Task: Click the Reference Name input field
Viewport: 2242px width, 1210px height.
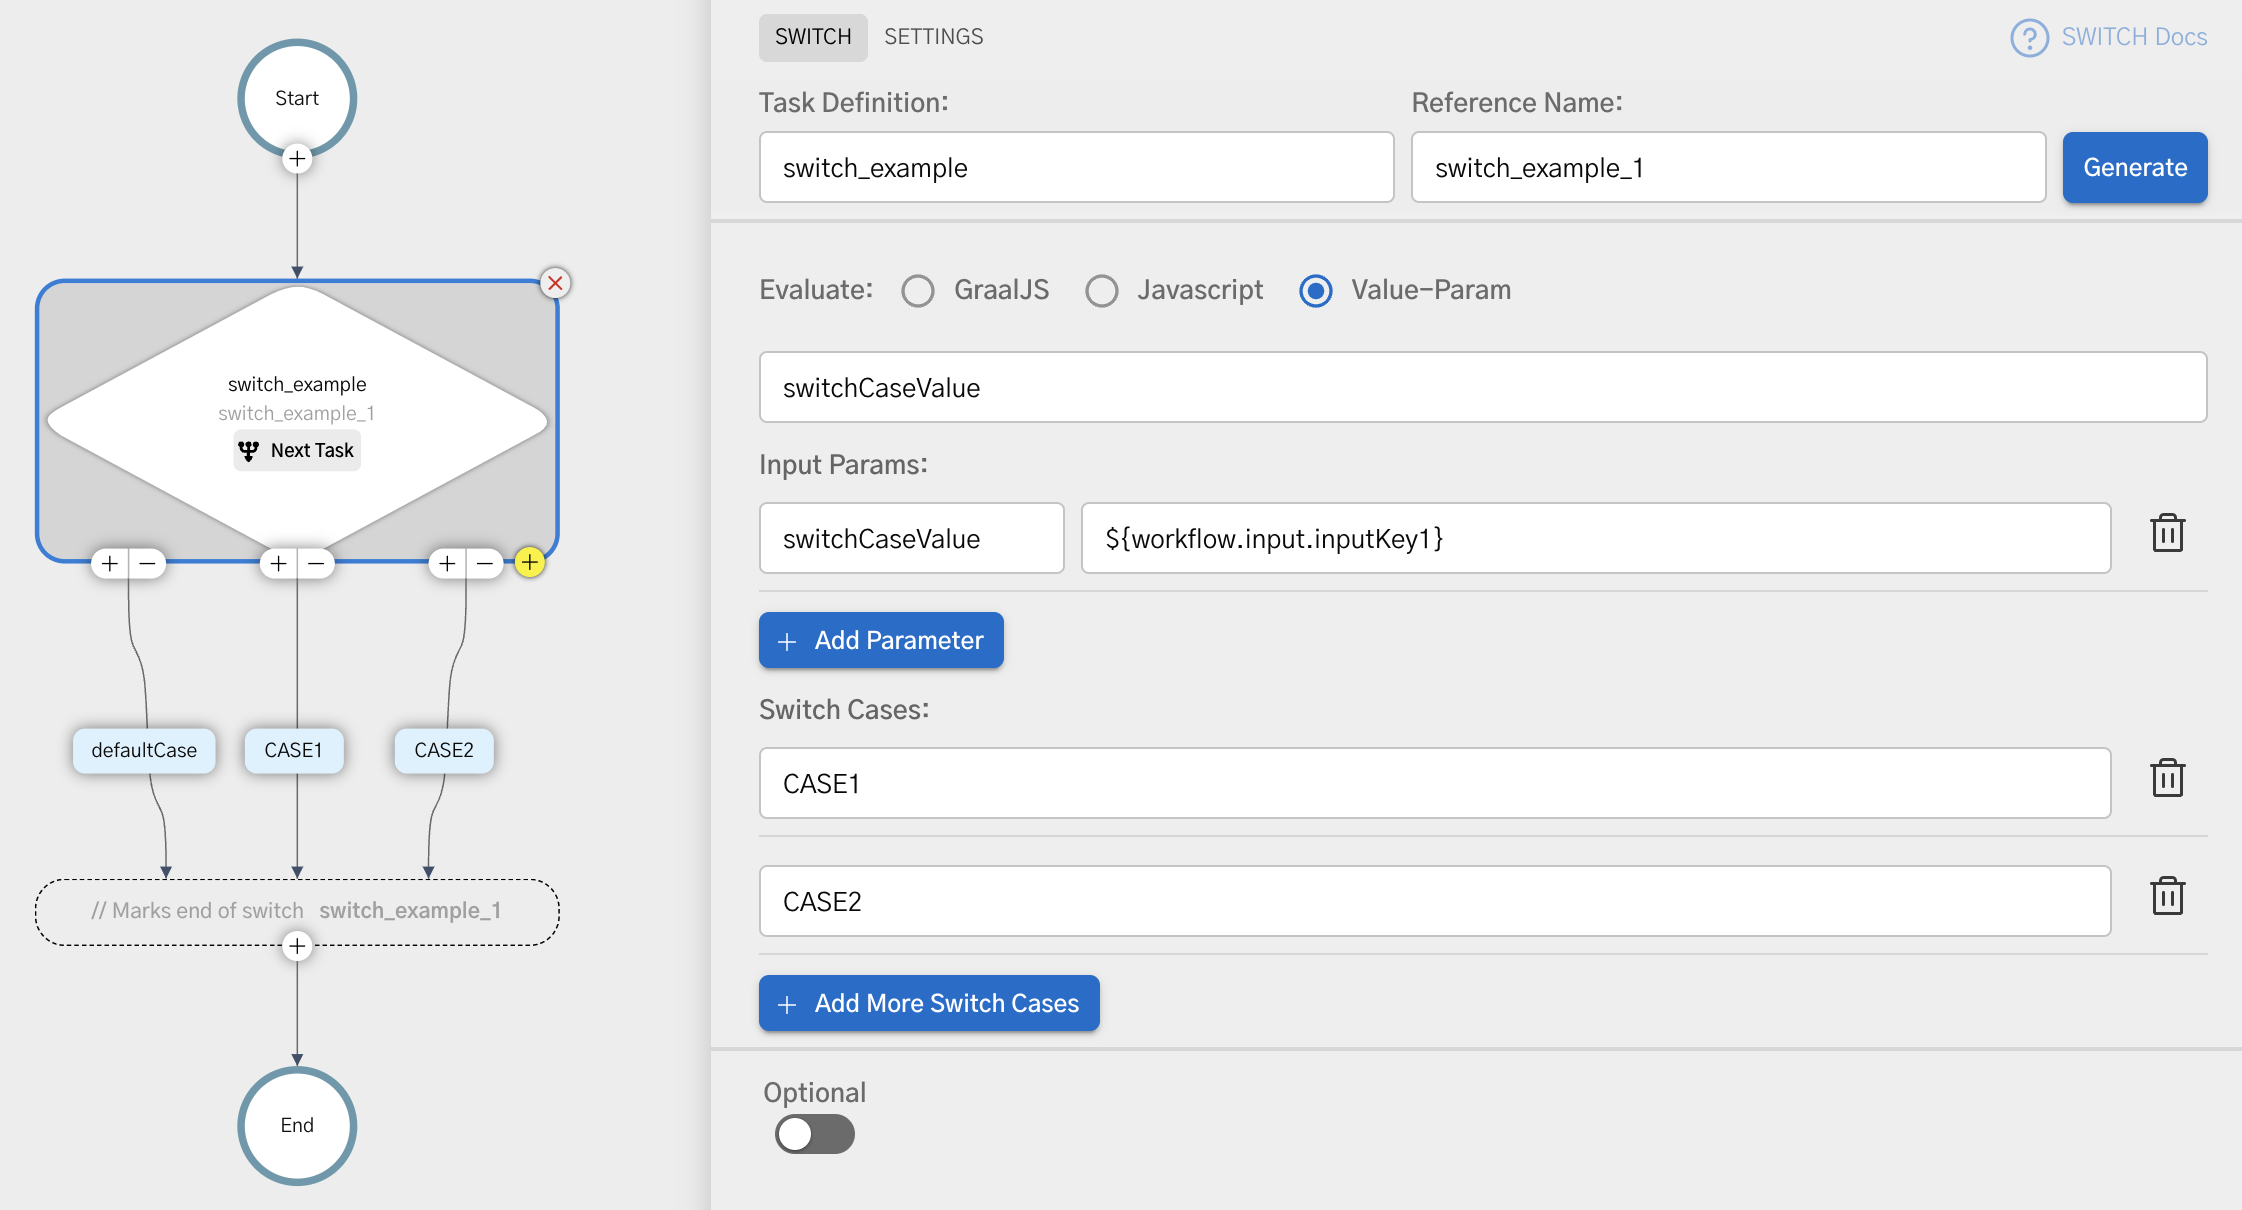Action: click(x=1727, y=168)
